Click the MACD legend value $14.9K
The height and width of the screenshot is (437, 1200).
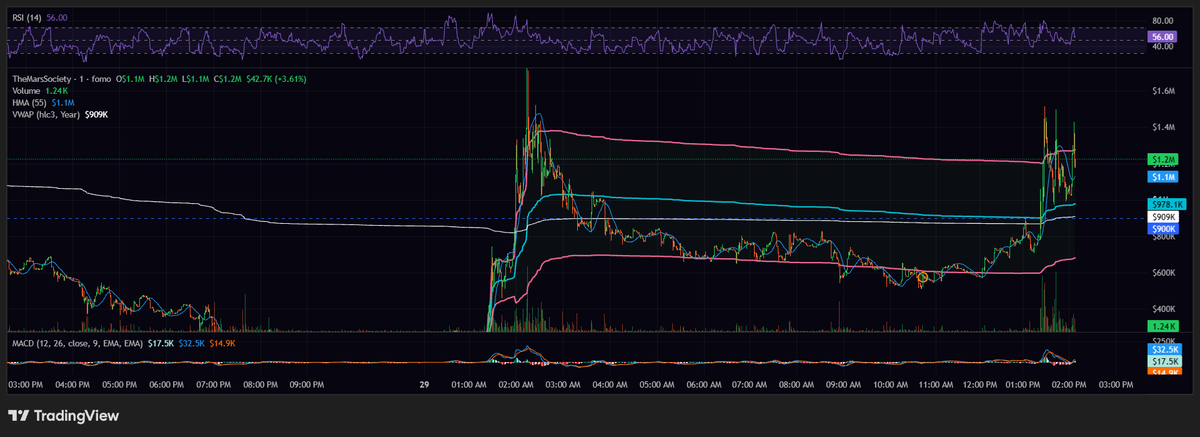pyautogui.click(x=223, y=343)
